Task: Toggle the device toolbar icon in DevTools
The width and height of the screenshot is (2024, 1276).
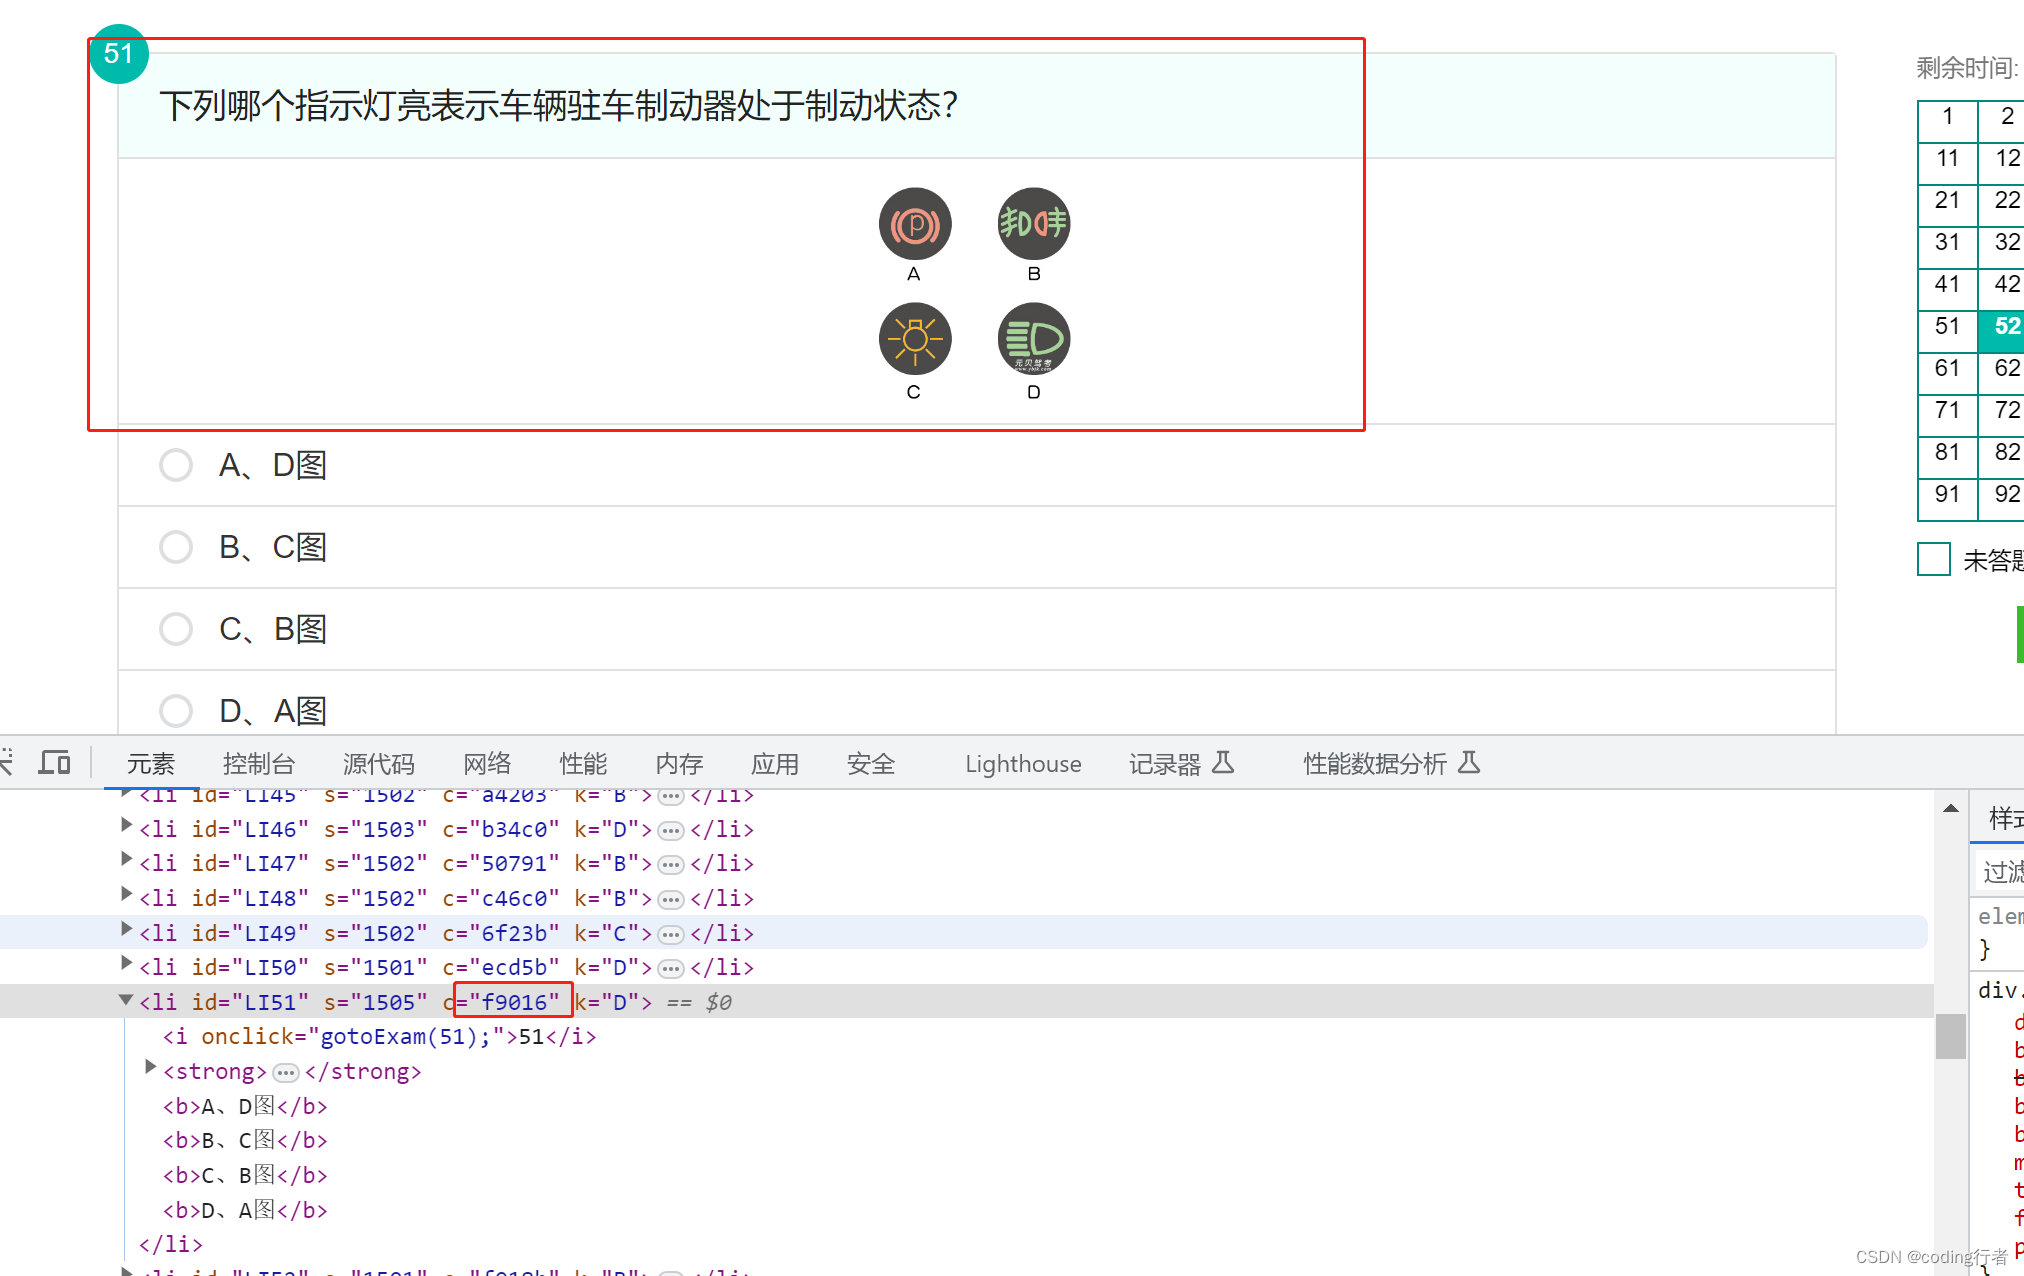Action: click(x=54, y=762)
